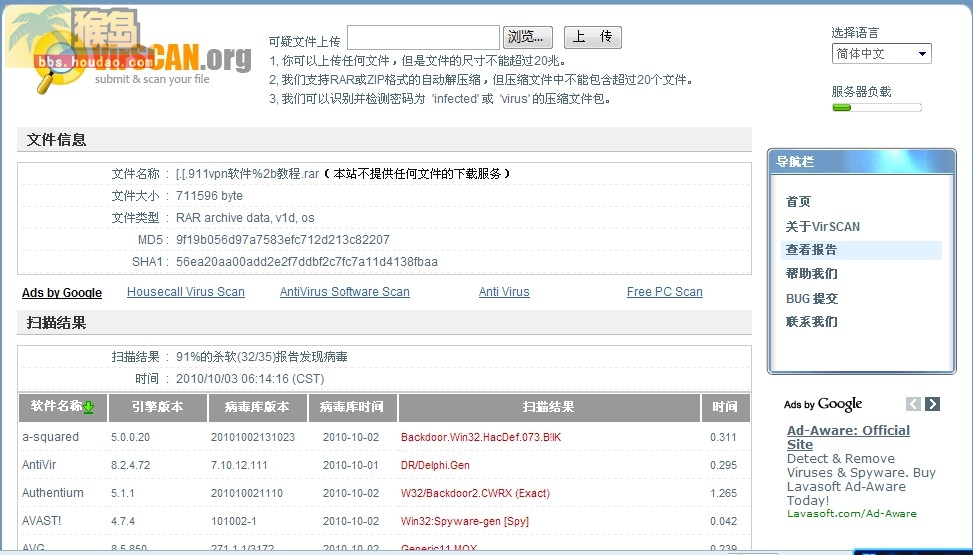This screenshot has width=973, height=555.
Task: Click the a-squared engine version 5.0.0.20
Action: click(130, 437)
